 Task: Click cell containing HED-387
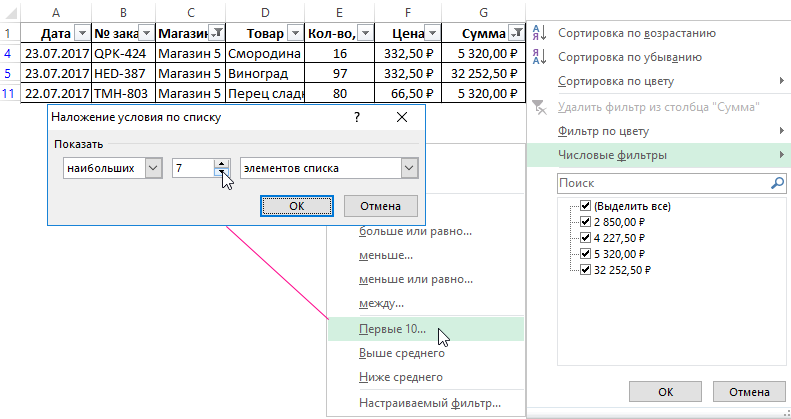click(124, 73)
